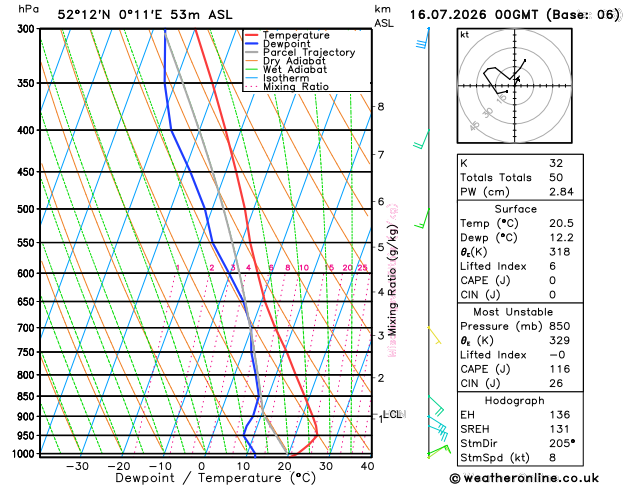Viewport: 629px width, 486px height.
Task: Click the red line swatch beside Temperature legend
Action: 252,35
